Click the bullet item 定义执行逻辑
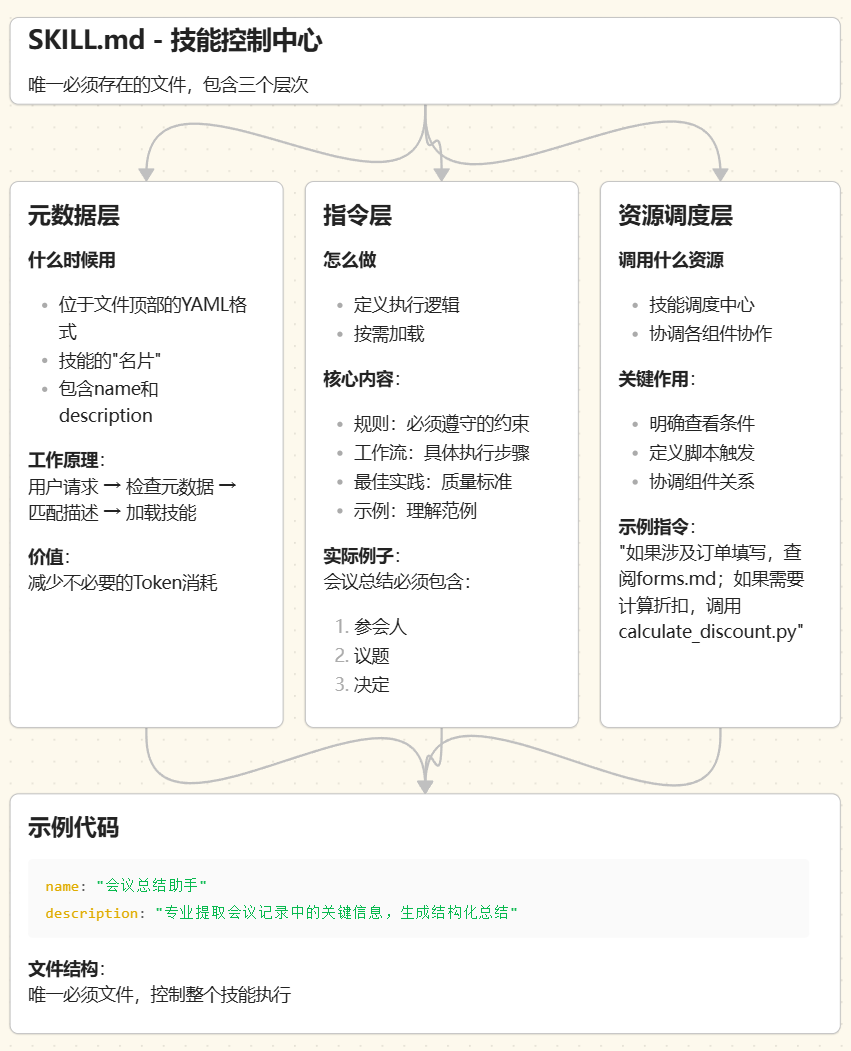 point(408,304)
